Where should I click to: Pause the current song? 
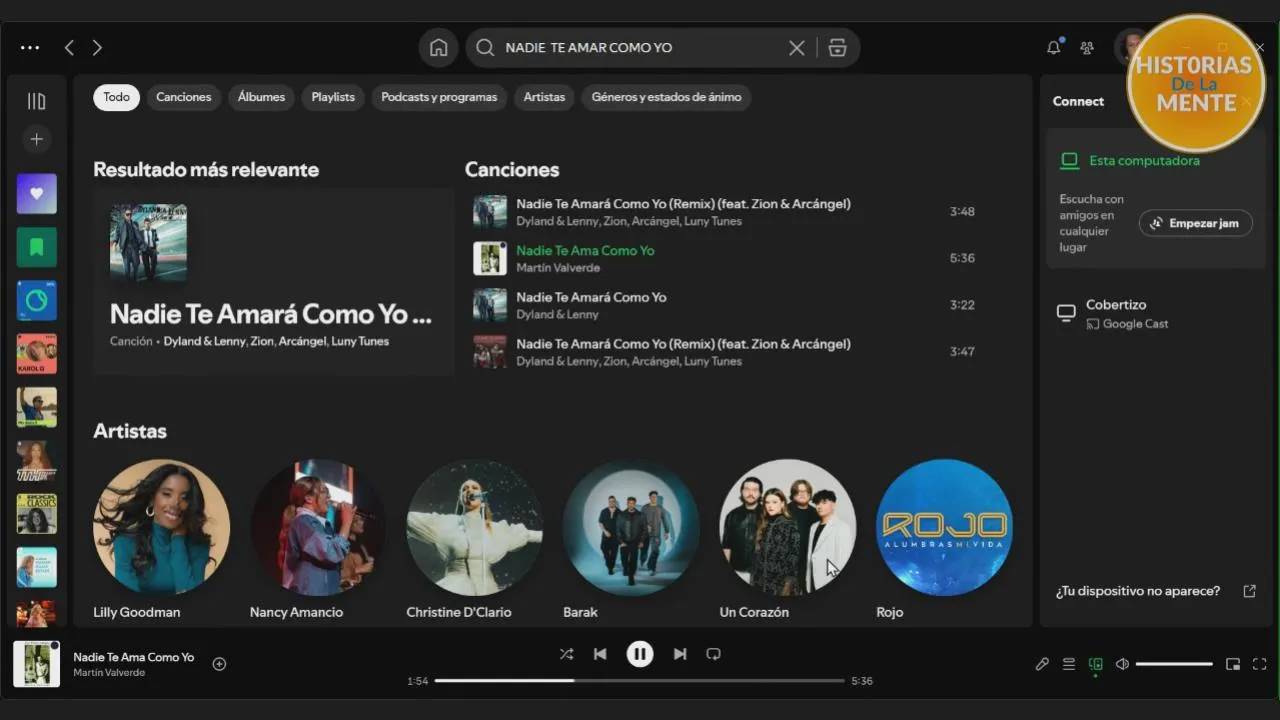tap(640, 654)
